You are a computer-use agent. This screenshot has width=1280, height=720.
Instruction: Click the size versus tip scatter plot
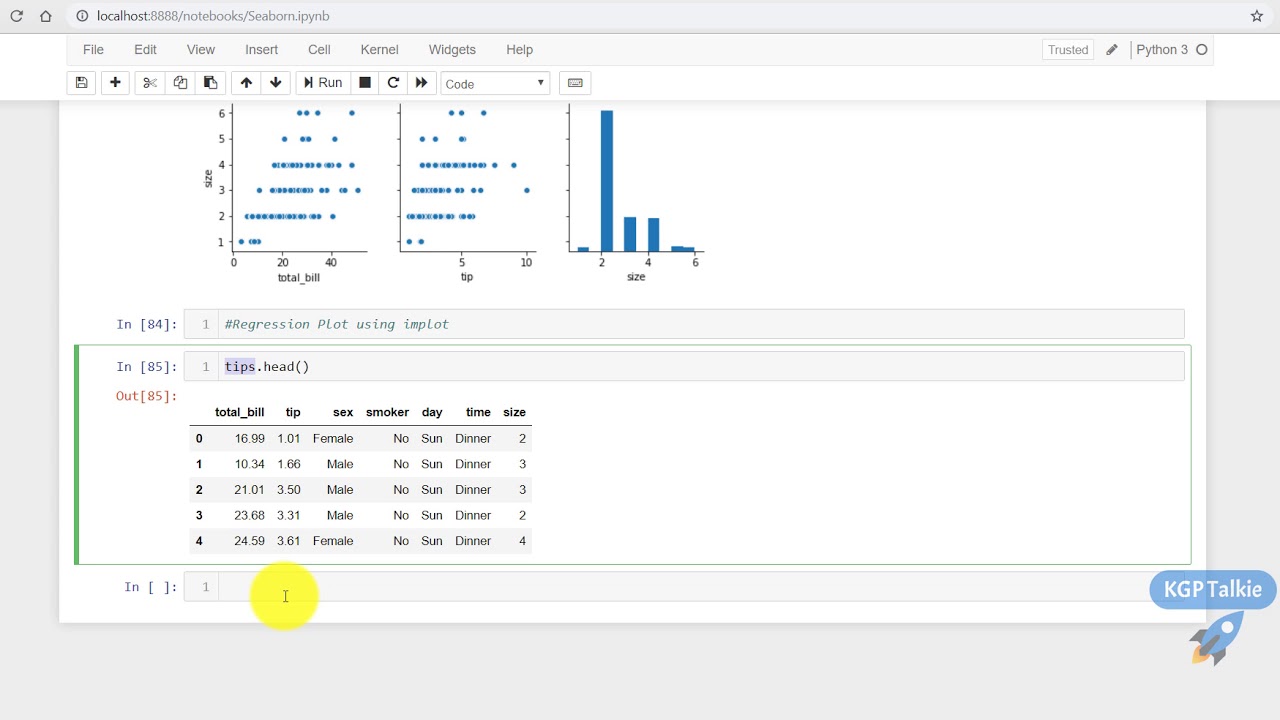click(x=467, y=177)
